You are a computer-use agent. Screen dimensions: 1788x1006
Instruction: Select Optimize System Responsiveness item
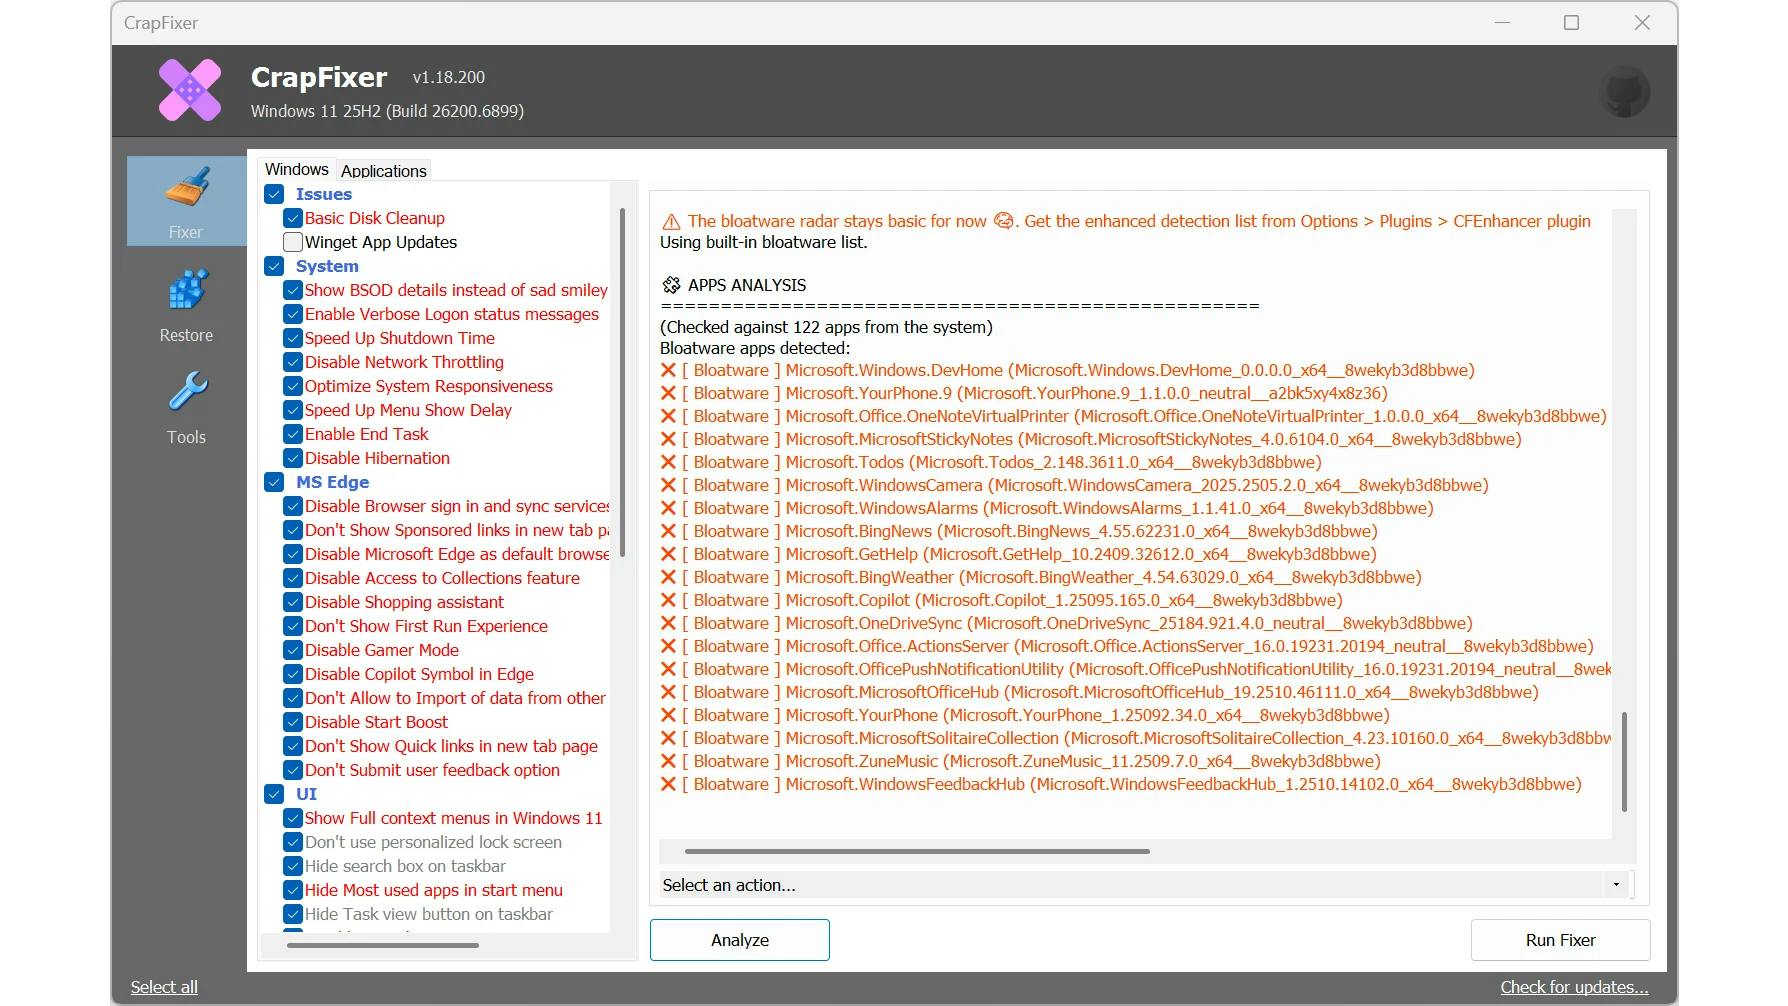[x=429, y=386]
